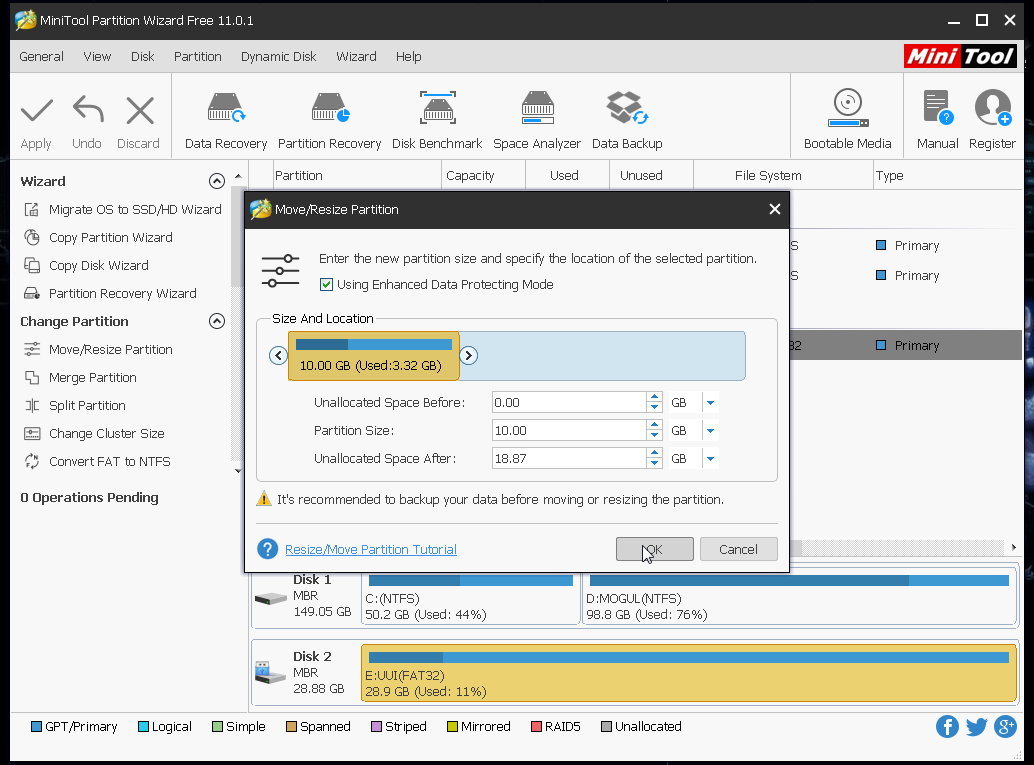The image size is (1034, 765).
Task: Open Resize/Move Partition Tutorial link
Action: coord(371,549)
